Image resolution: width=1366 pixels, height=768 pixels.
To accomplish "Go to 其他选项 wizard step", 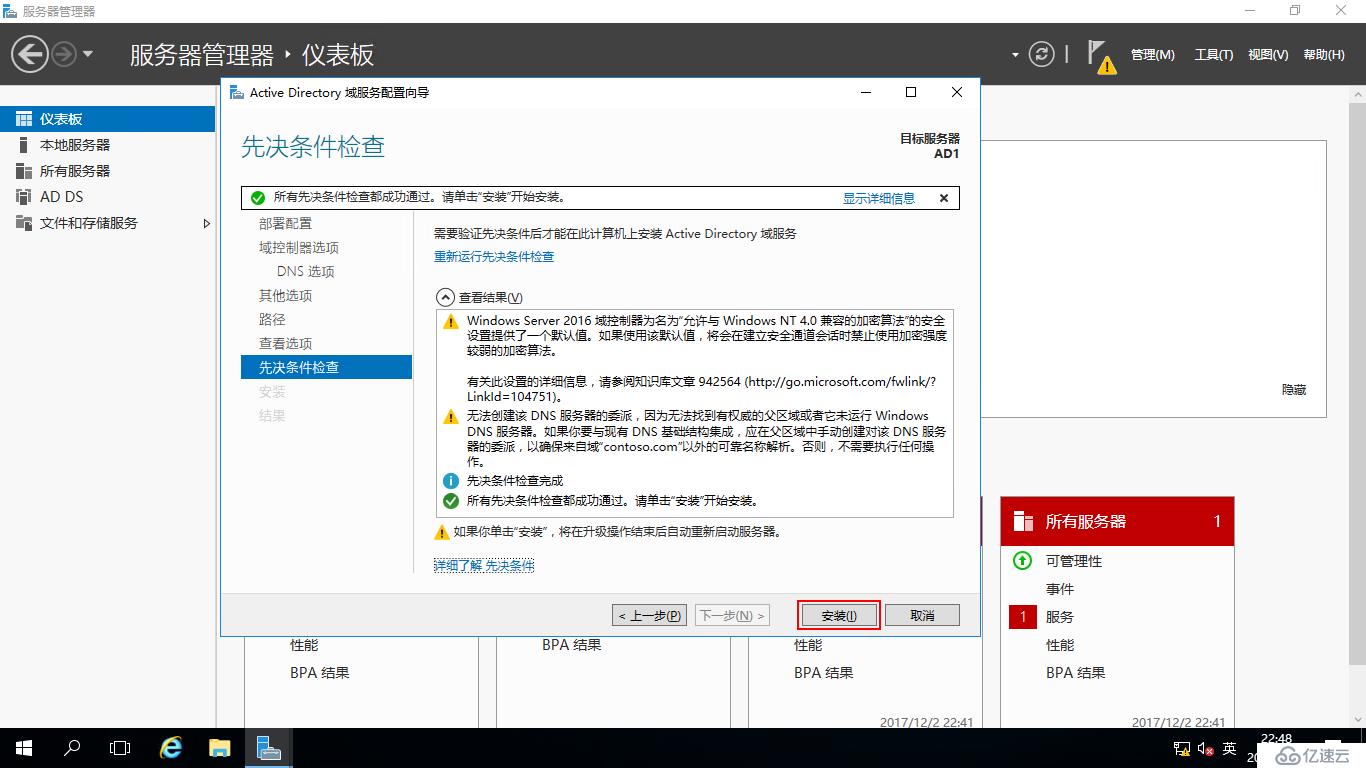I will click(x=286, y=295).
